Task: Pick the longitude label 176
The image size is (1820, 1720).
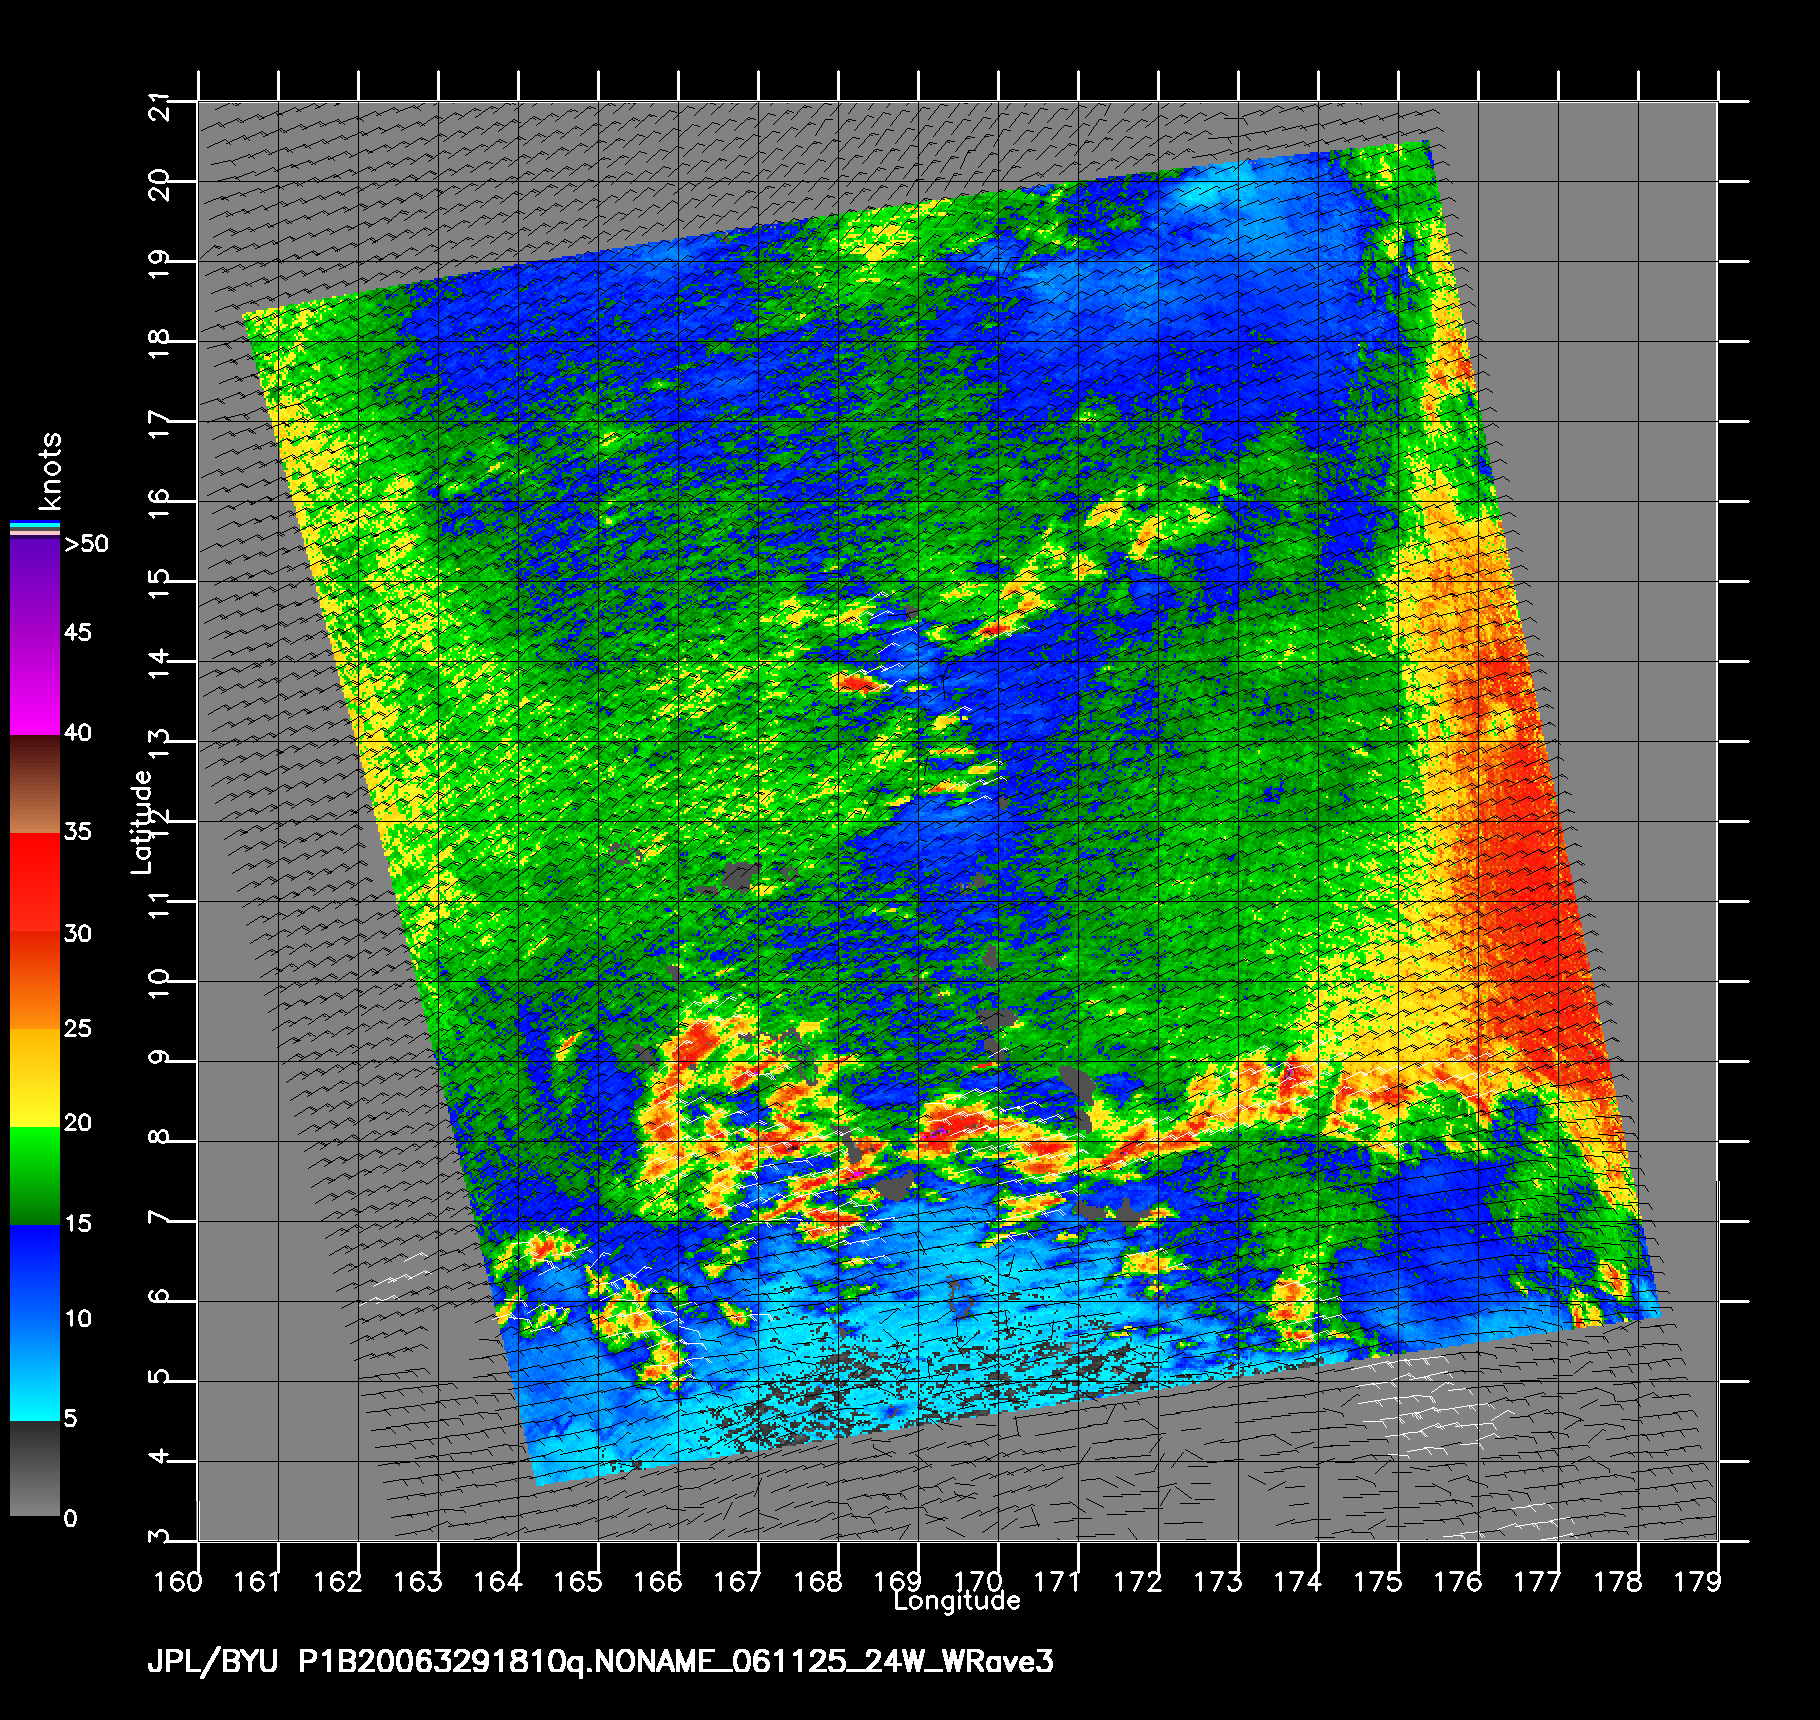Action: coord(1458,1581)
